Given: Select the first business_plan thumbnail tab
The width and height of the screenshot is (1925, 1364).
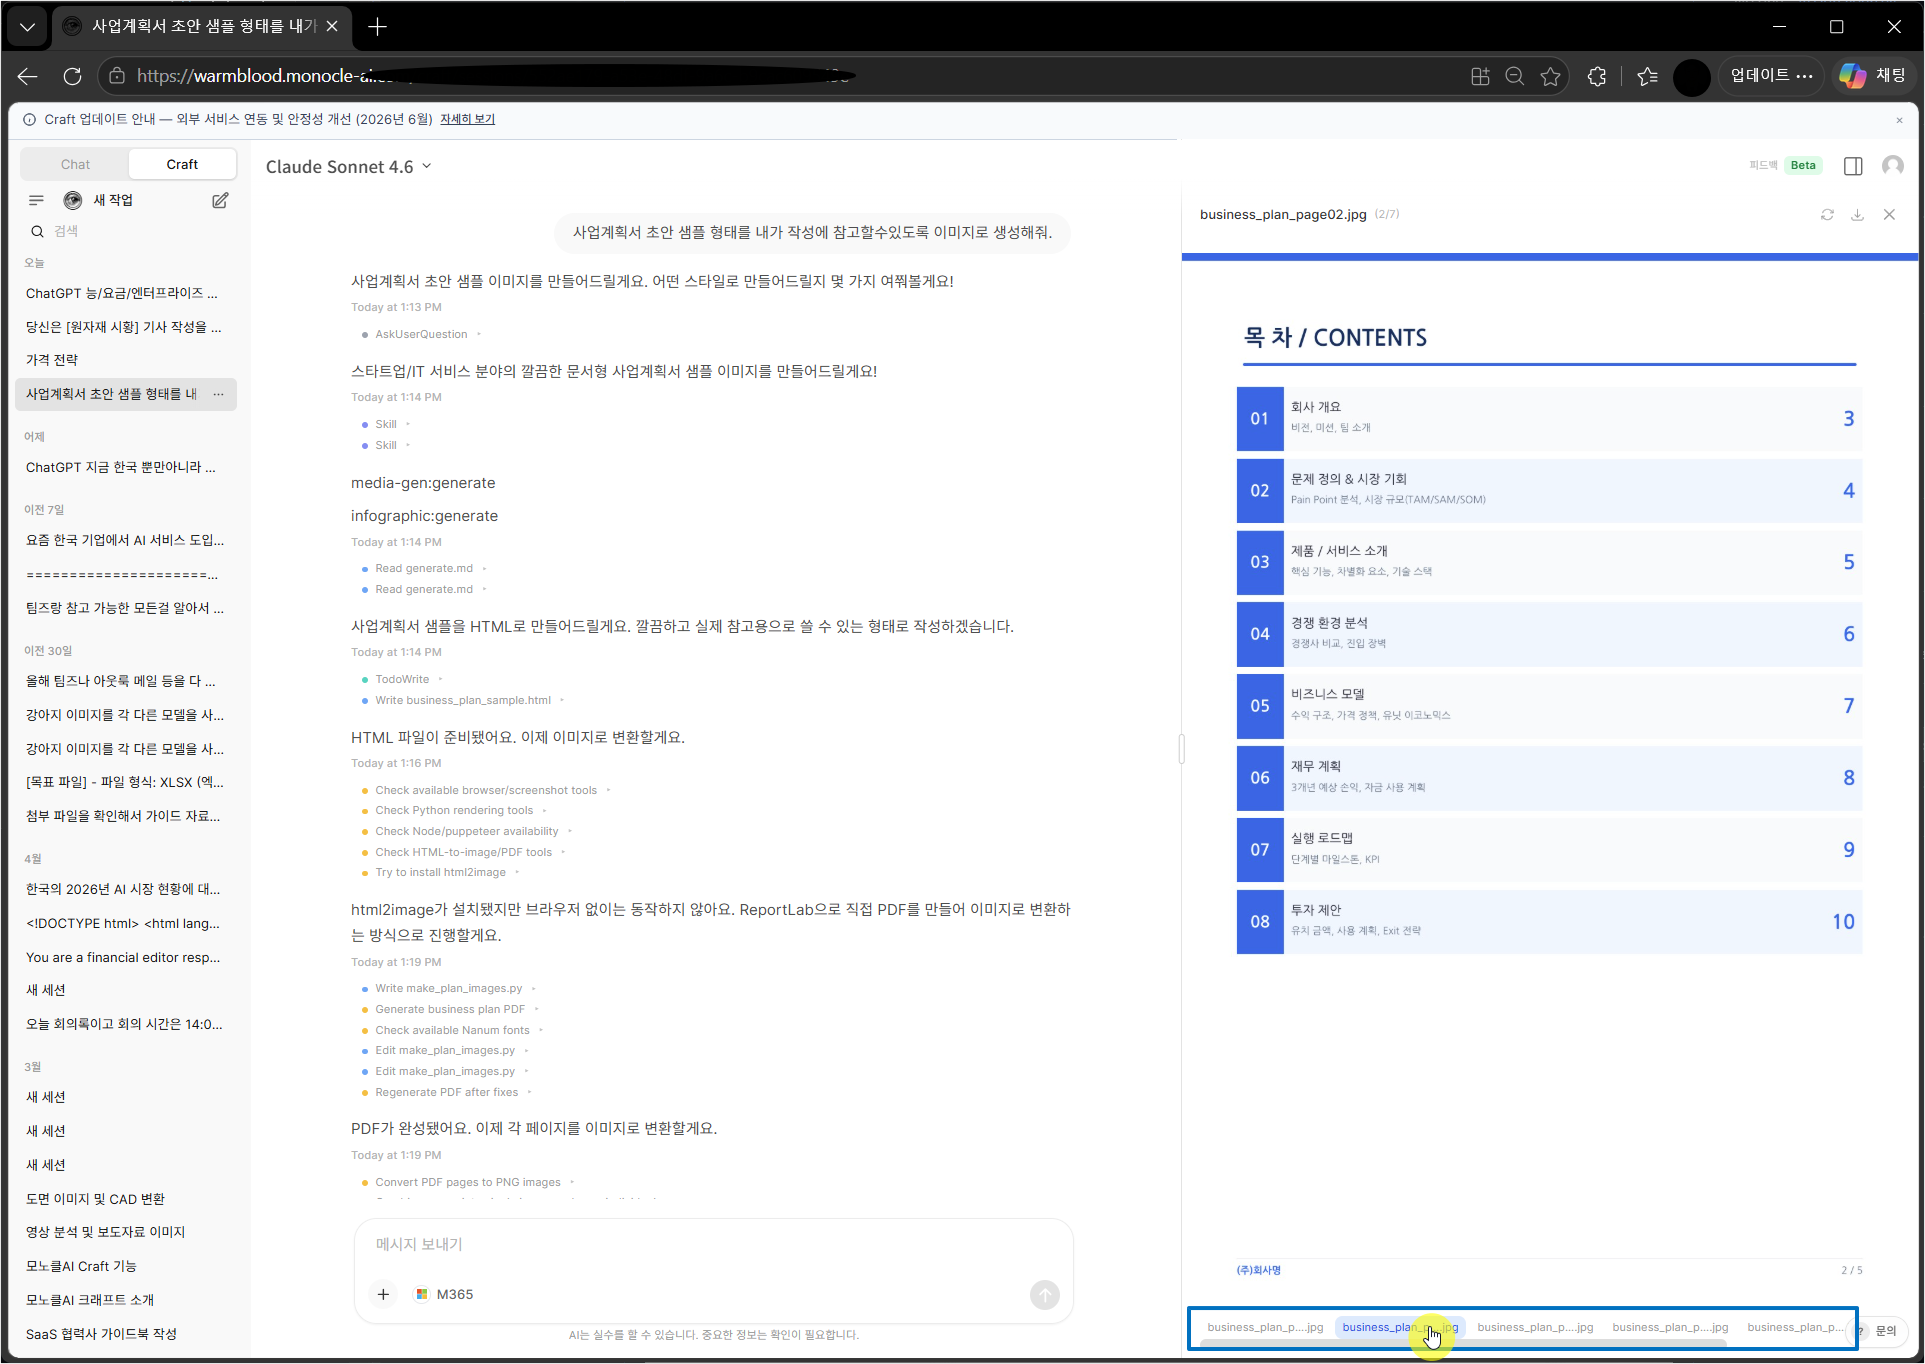Looking at the screenshot, I should tap(1265, 1327).
